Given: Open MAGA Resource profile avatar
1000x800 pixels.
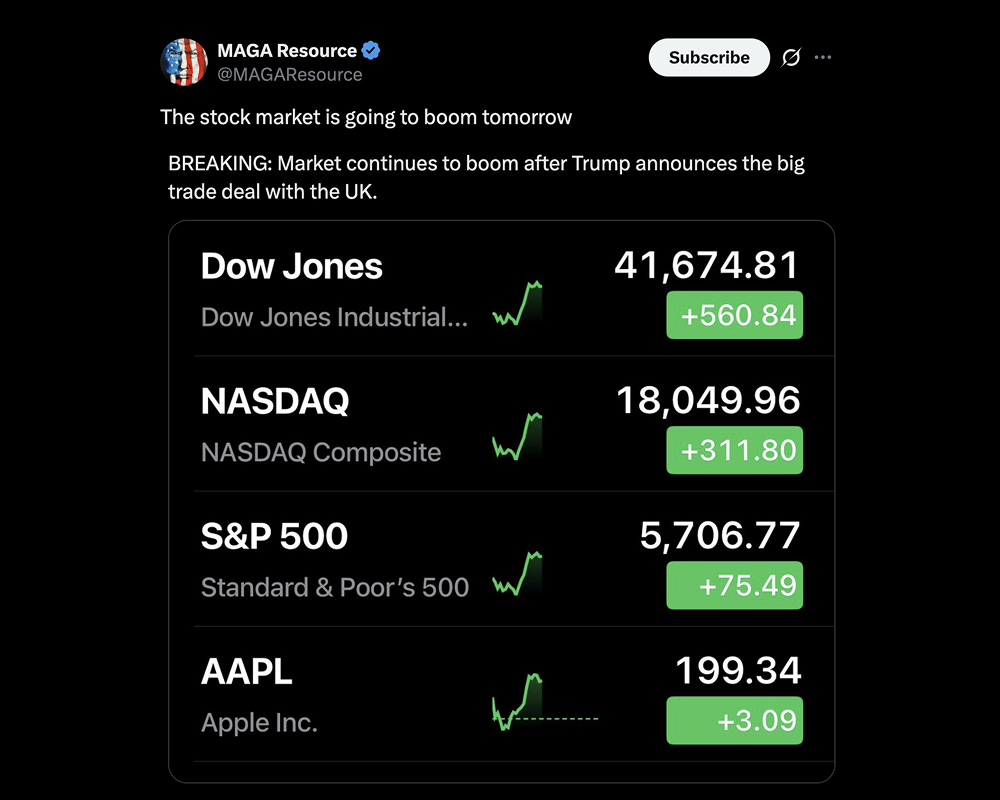Looking at the screenshot, I should [x=184, y=62].
